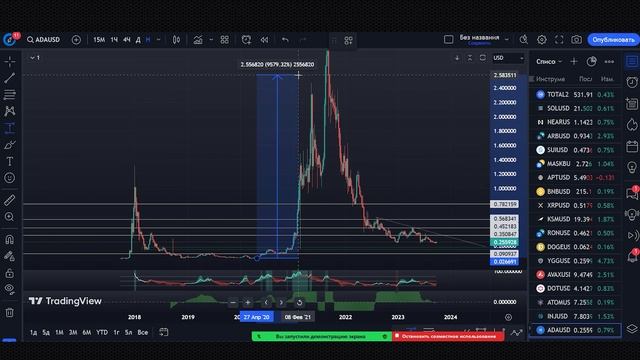The image size is (640, 360).
Task: Open time axis settings gear
Action: 508,317
